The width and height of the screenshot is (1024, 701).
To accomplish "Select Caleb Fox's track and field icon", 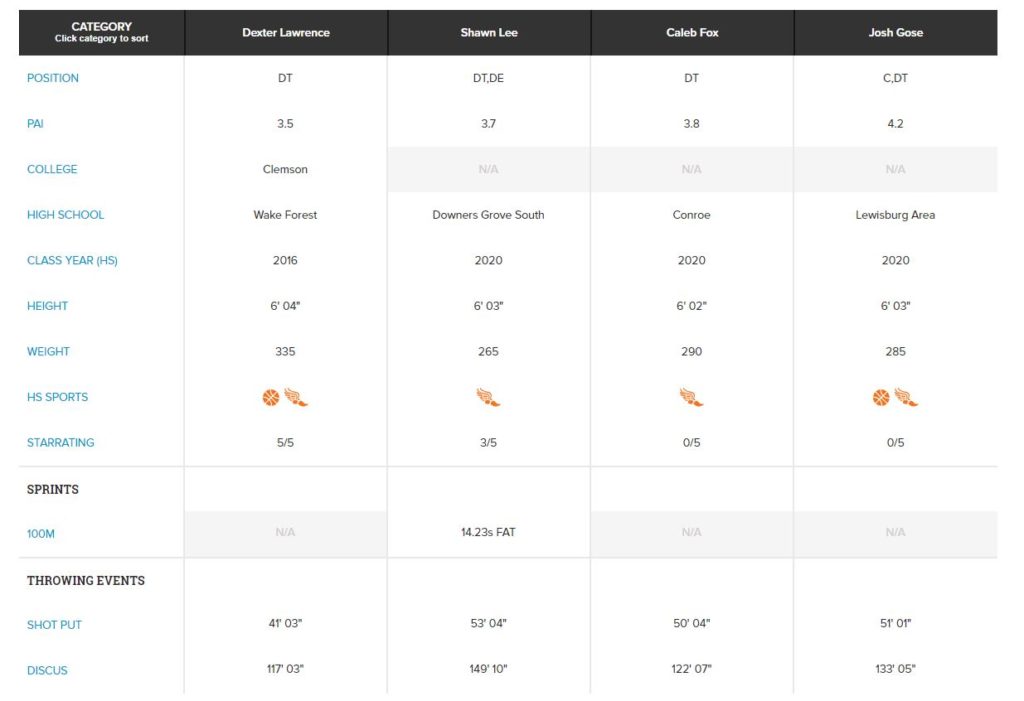I will coord(691,397).
